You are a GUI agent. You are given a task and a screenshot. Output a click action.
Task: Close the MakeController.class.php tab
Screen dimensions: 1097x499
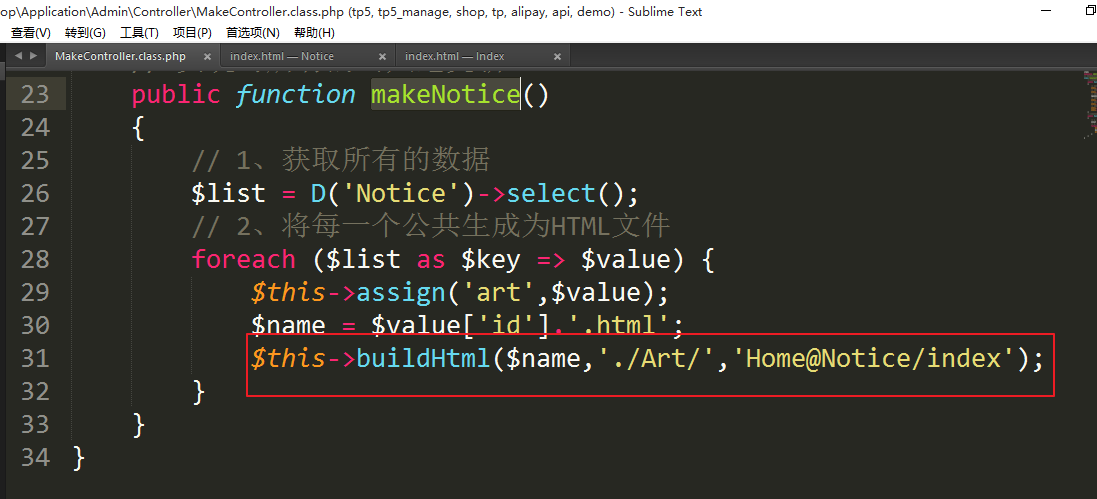point(207,57)
